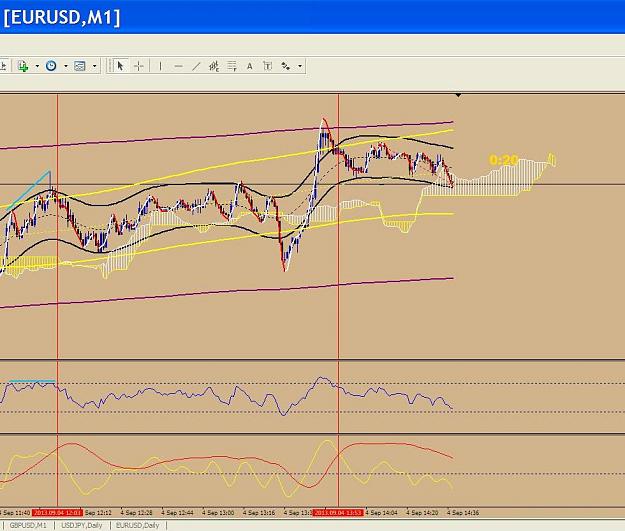Expand the Templates dropdown arrow

click(x=94, y=66)
